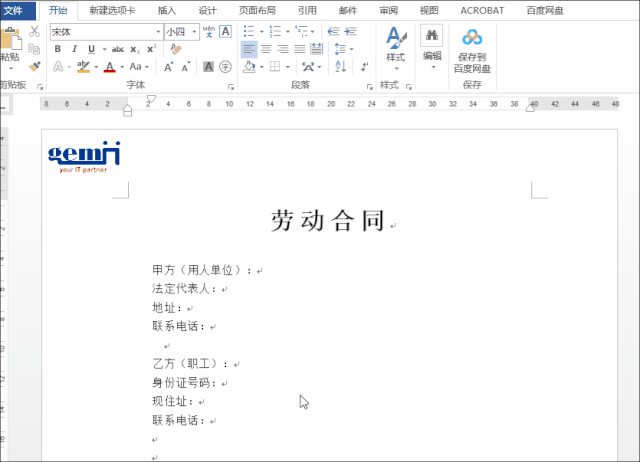This screenshot has height=462, width=640.
Task: Click Decrease Indent icon
Action: coord(333,31)
